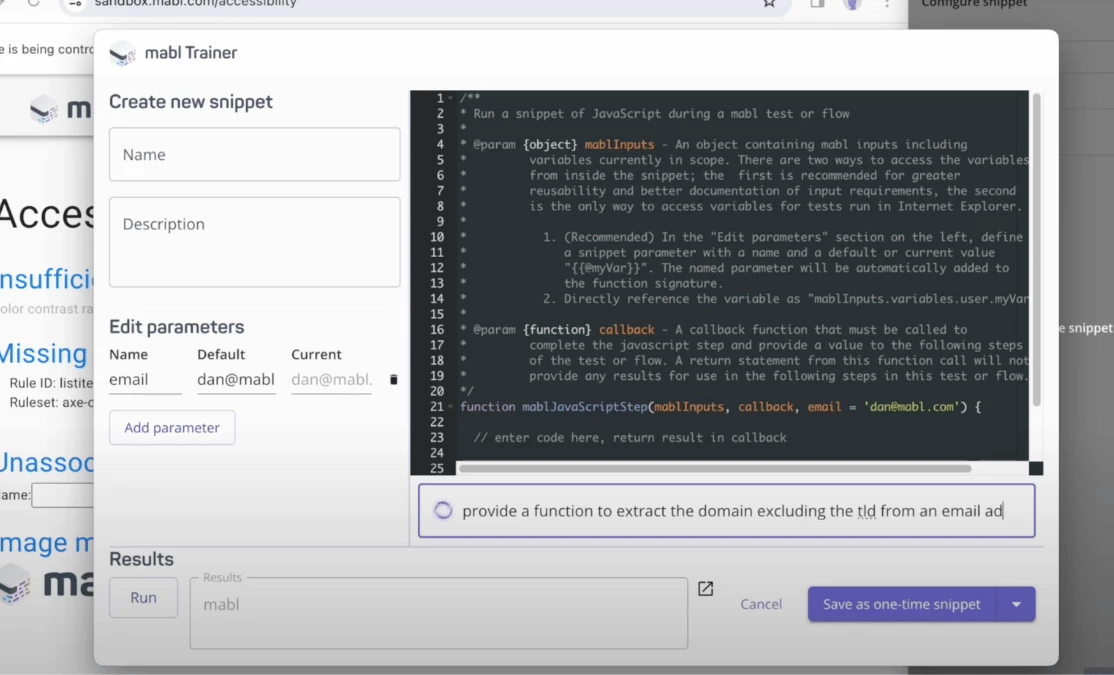Cancel the snippet creation
Viewport: 1114px width, 675px height.
pyautogui.click(x=761, y=604)
